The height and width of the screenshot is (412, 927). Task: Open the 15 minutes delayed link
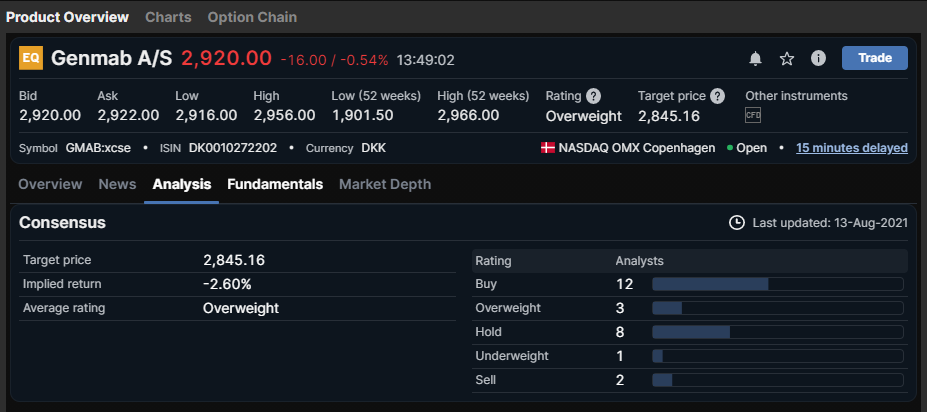coord(852,148)
